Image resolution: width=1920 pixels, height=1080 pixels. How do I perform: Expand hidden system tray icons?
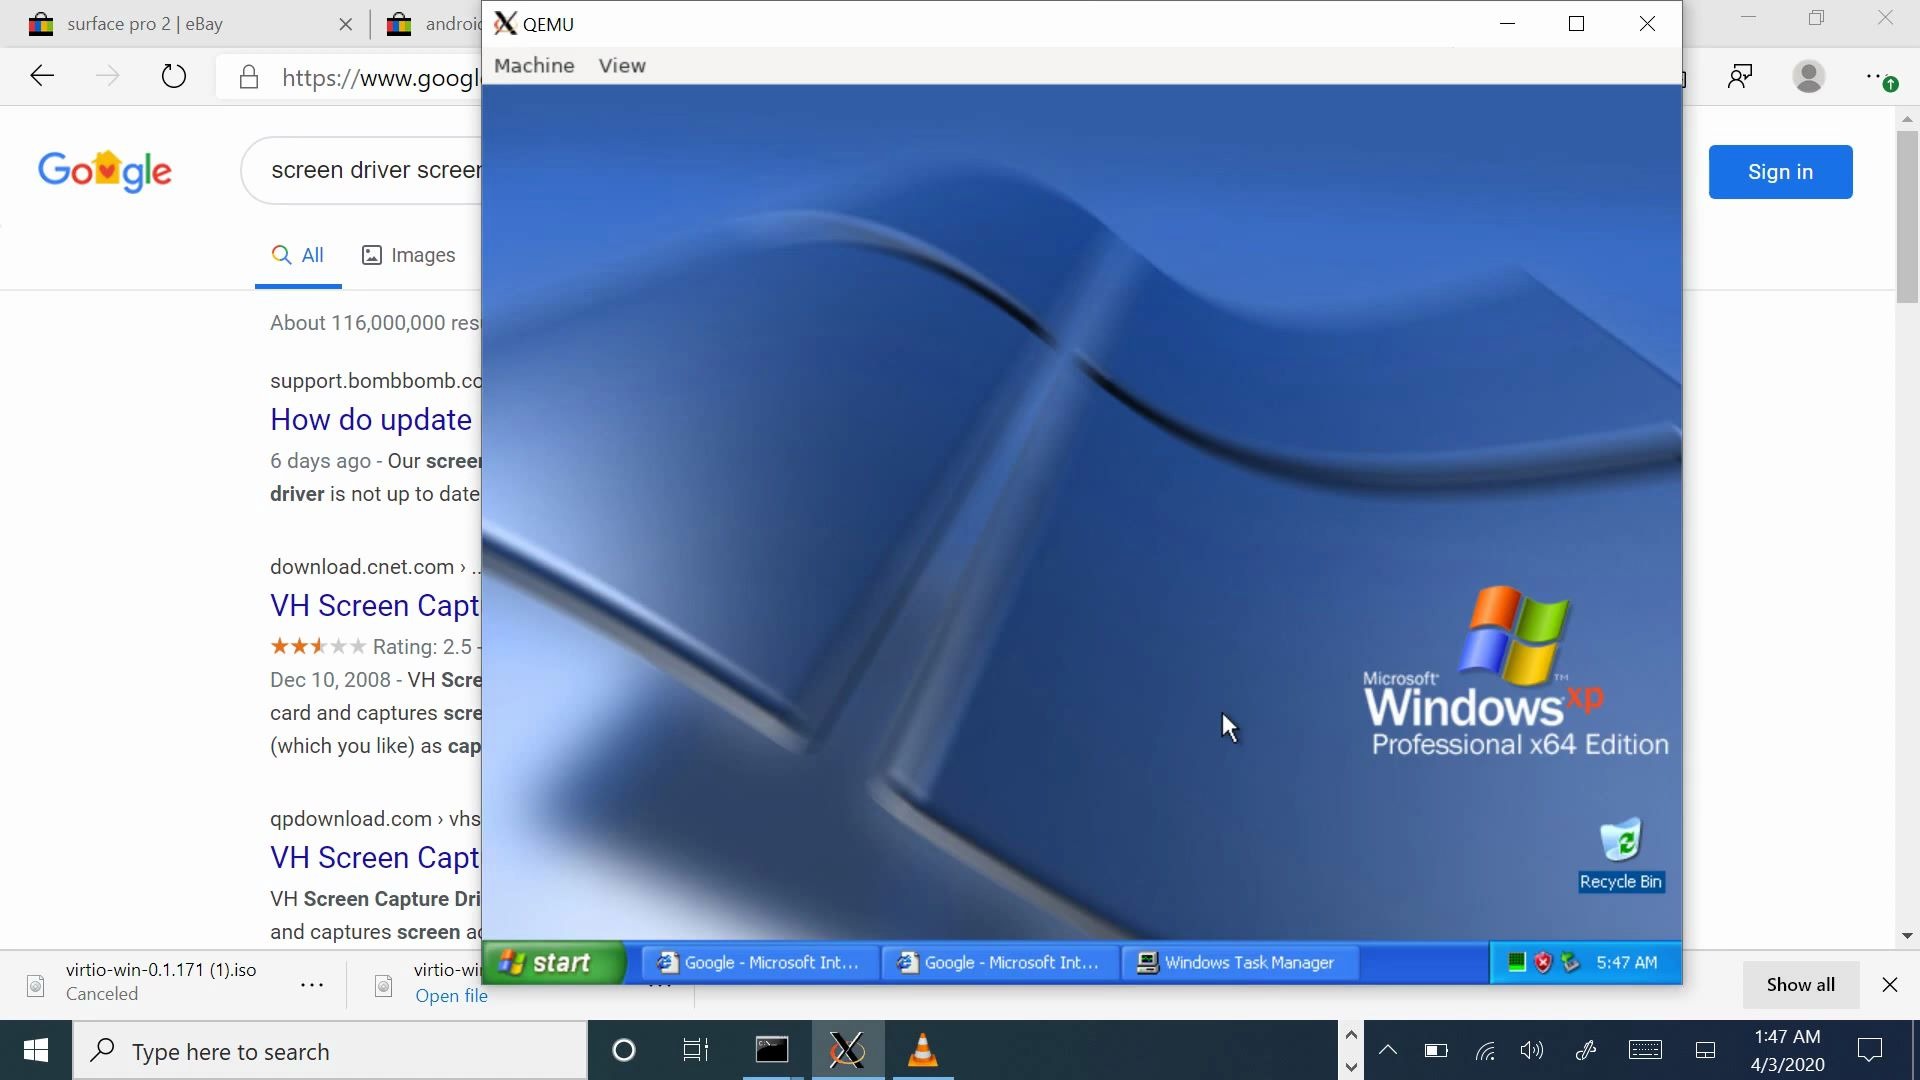coord(1388,1050)
